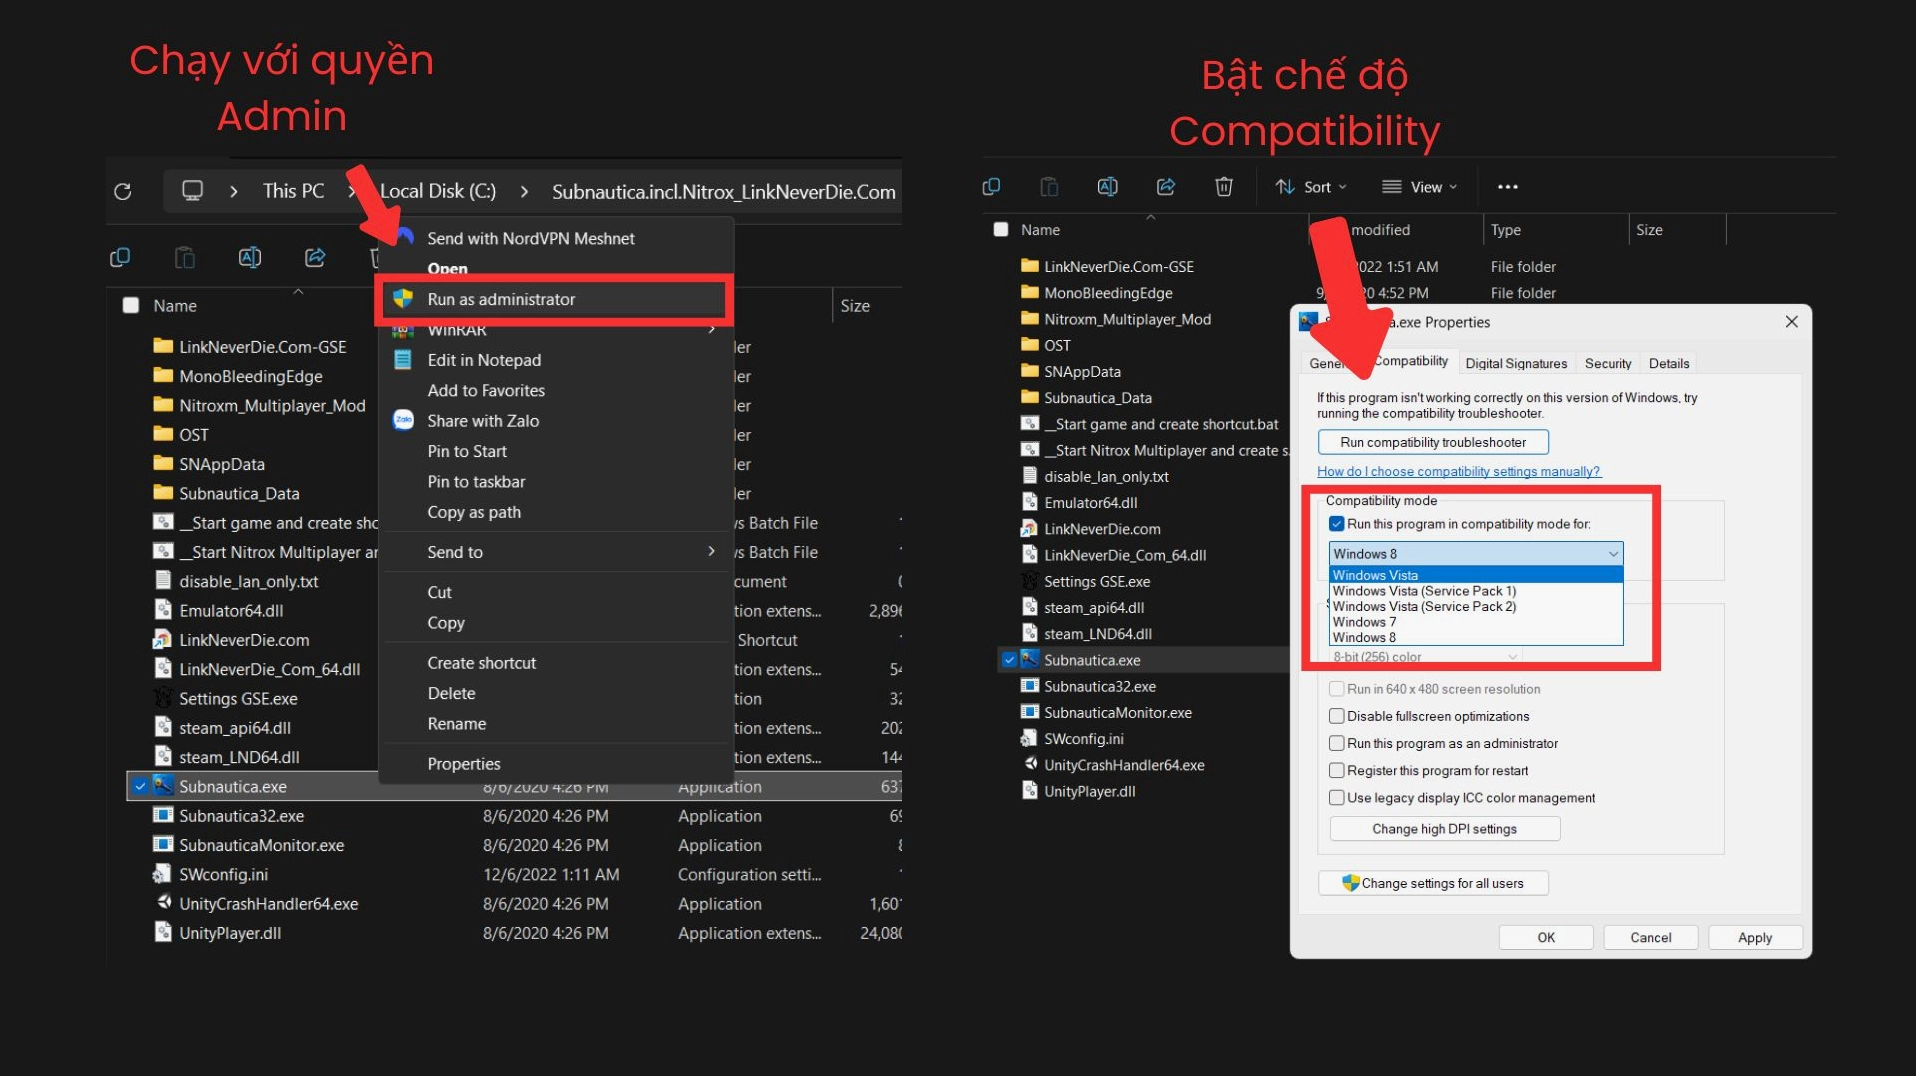Viewport: 1916px width, 1076px height.
Task: Click the Run compatibility troubleshooter button
Action: [1432, 442]
